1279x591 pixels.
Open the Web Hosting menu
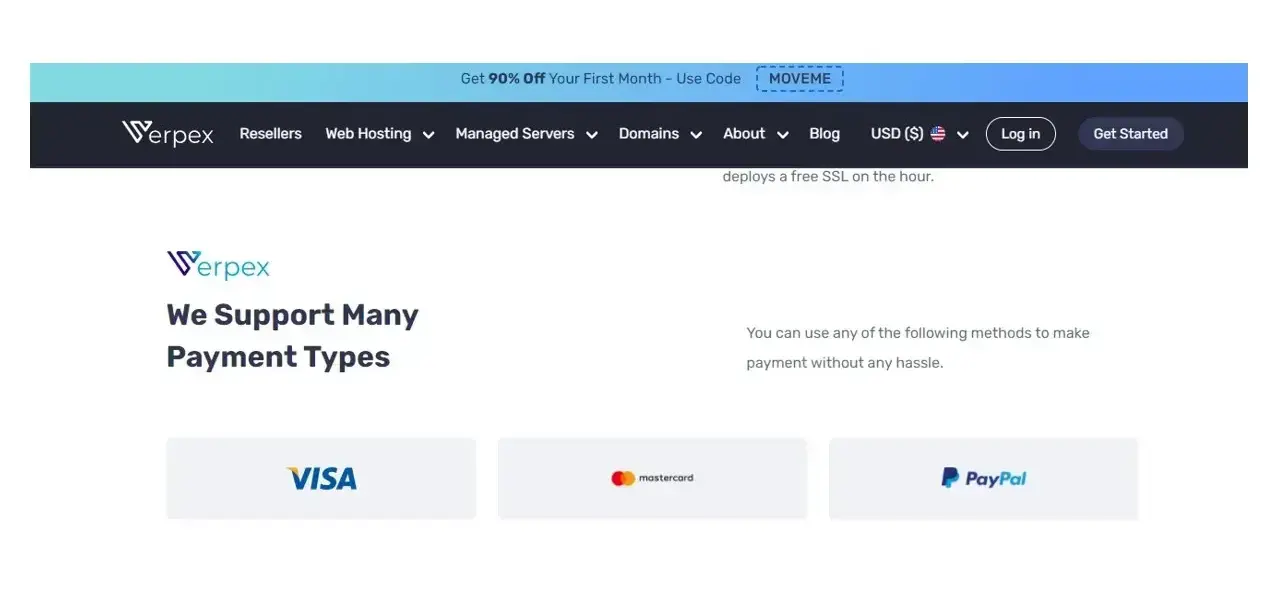click(368, 133)
